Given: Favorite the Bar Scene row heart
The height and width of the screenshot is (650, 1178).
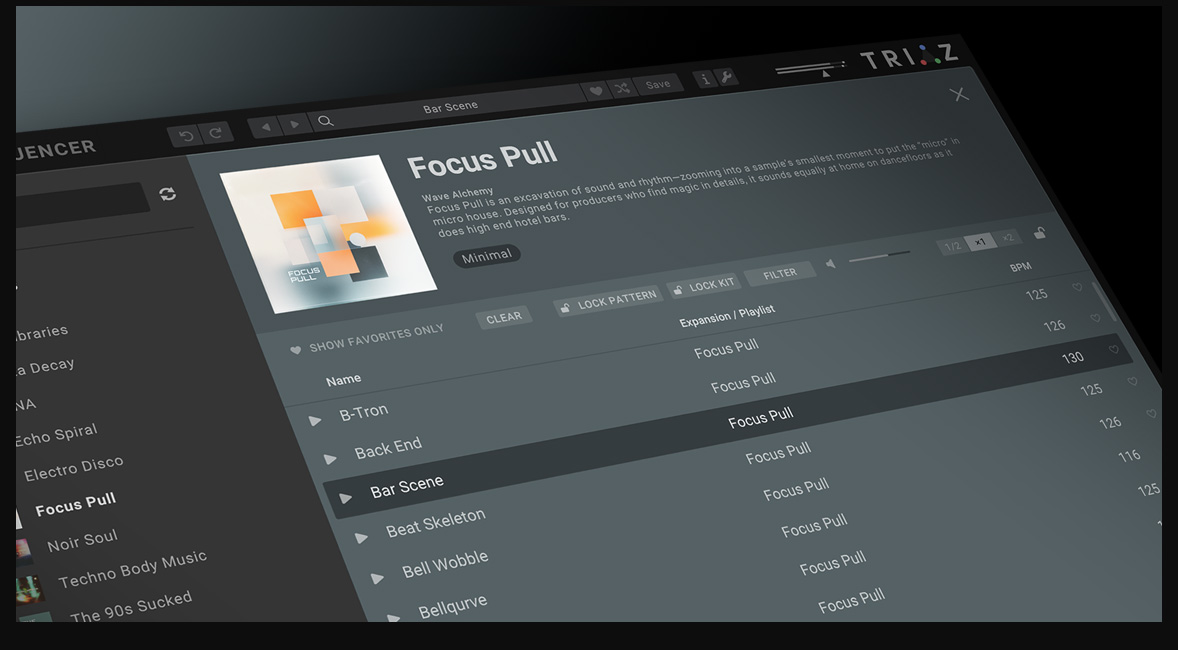Looking at the screenshot, I should [1114, 350].
